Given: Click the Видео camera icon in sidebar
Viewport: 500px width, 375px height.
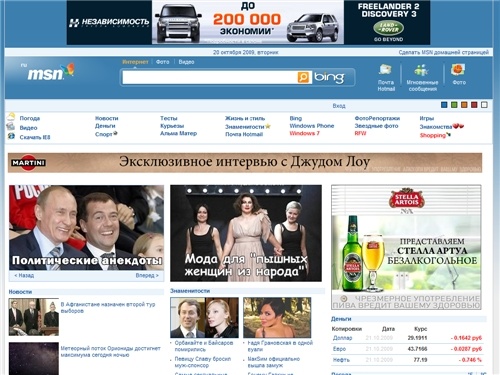Looking at the screenshot, I should [x=11, y=126].
